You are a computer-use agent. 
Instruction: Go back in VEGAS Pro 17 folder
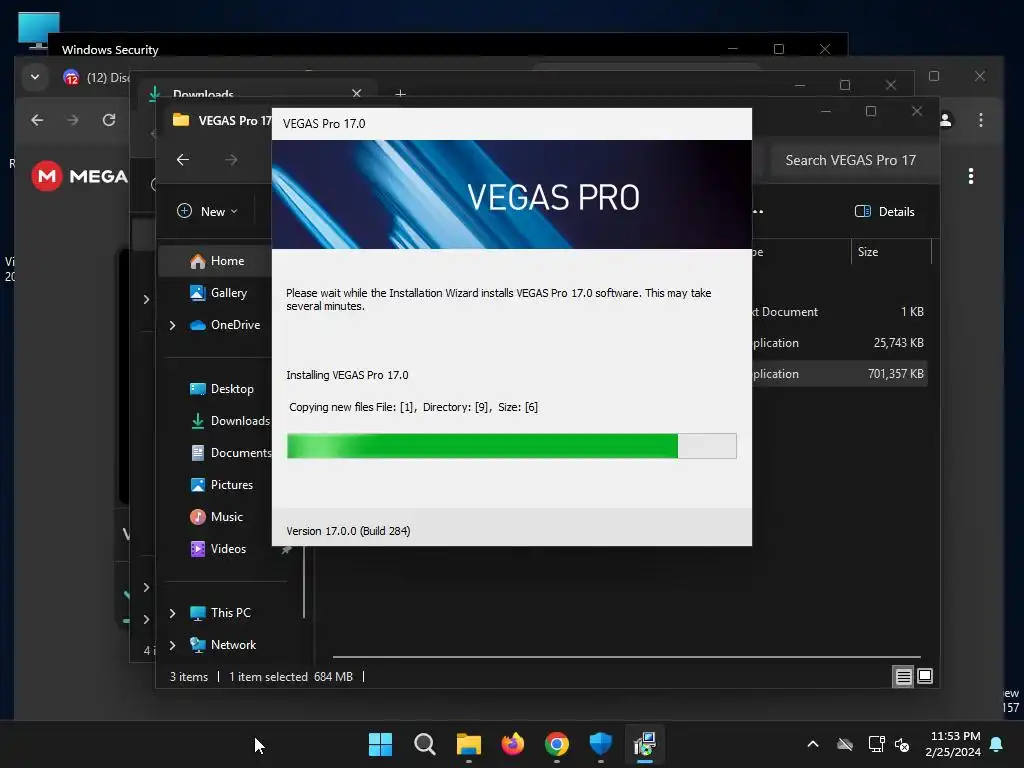pos(183,159)
